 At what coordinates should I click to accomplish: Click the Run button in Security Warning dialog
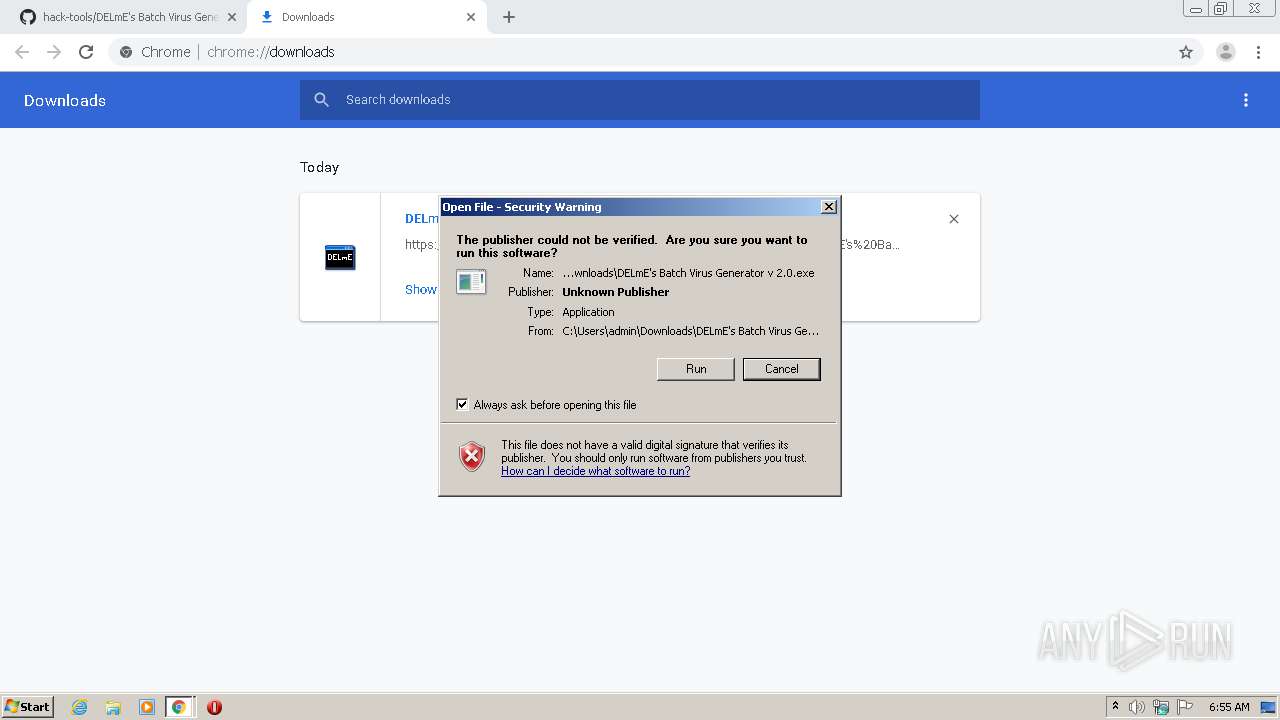coord(696,369)
